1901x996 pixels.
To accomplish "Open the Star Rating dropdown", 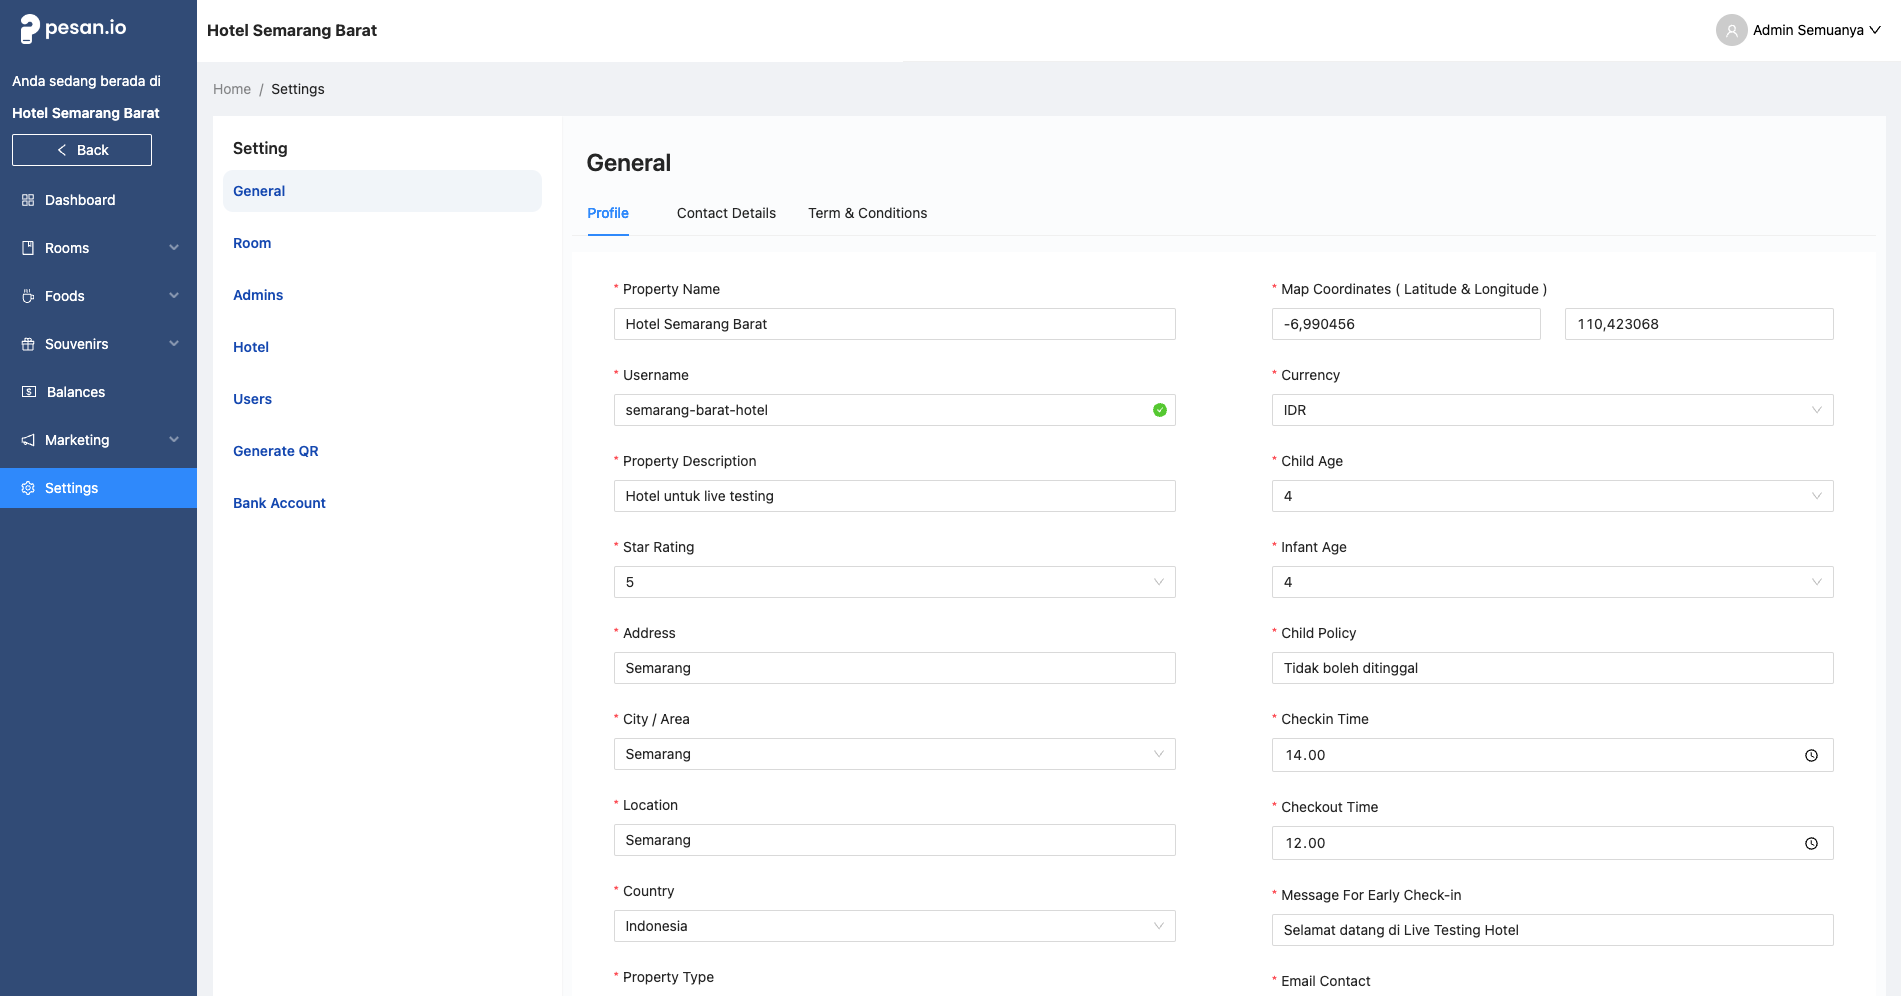I will 893,582.
